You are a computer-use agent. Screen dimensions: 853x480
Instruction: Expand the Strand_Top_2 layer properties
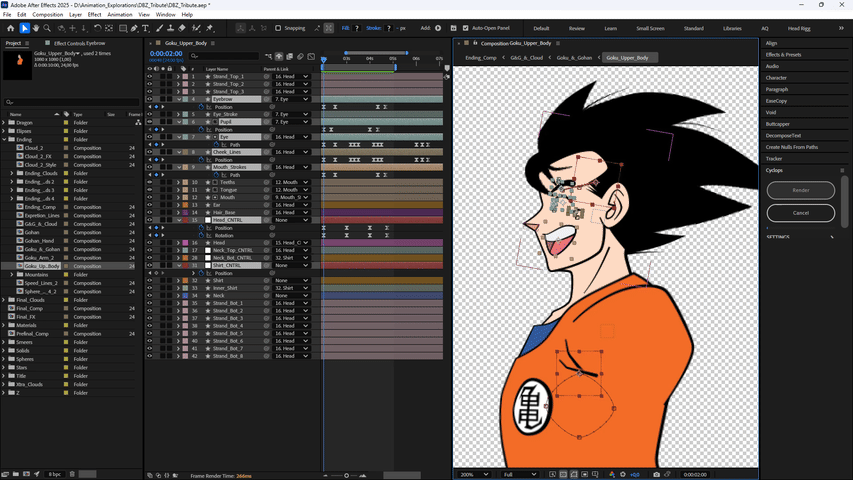[x=178, y=84]
